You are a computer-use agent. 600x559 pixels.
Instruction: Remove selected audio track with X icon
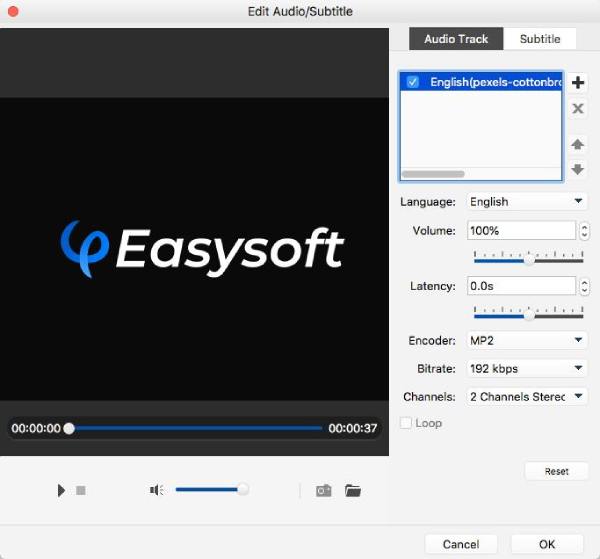577,109
